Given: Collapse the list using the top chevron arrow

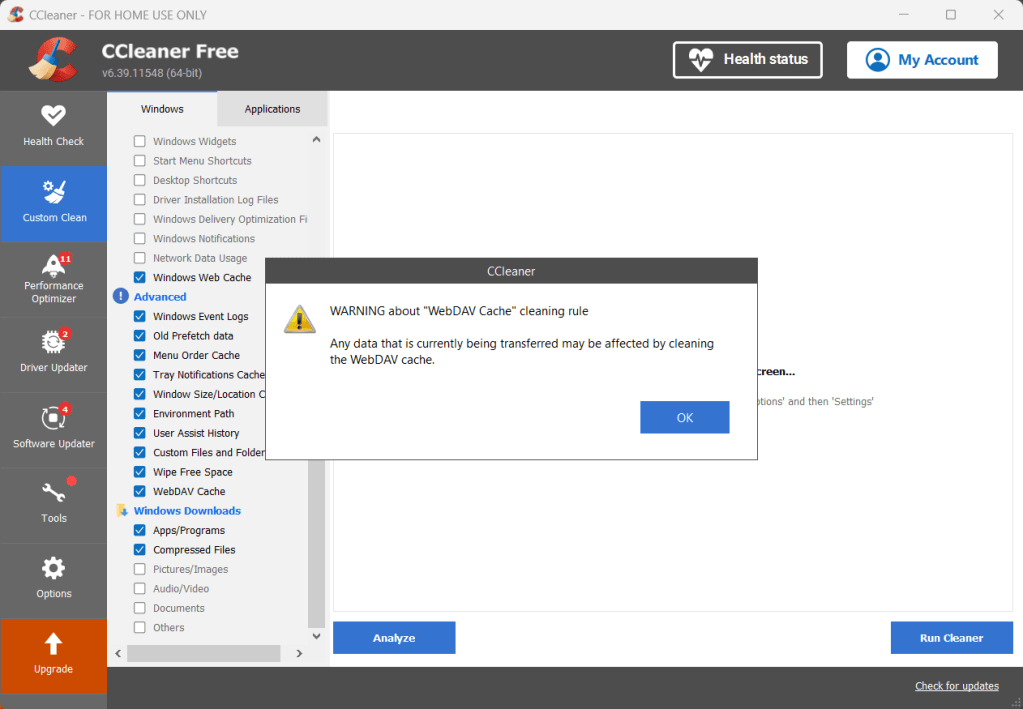Looking at the screenshot, I should click(x=316, y=139).
